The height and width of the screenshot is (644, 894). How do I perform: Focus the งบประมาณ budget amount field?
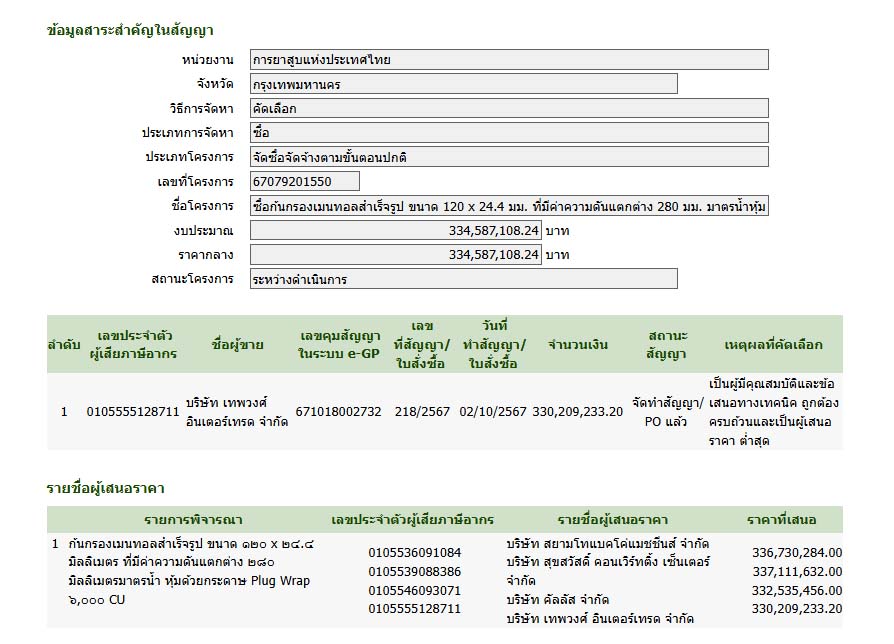(395, 230)
